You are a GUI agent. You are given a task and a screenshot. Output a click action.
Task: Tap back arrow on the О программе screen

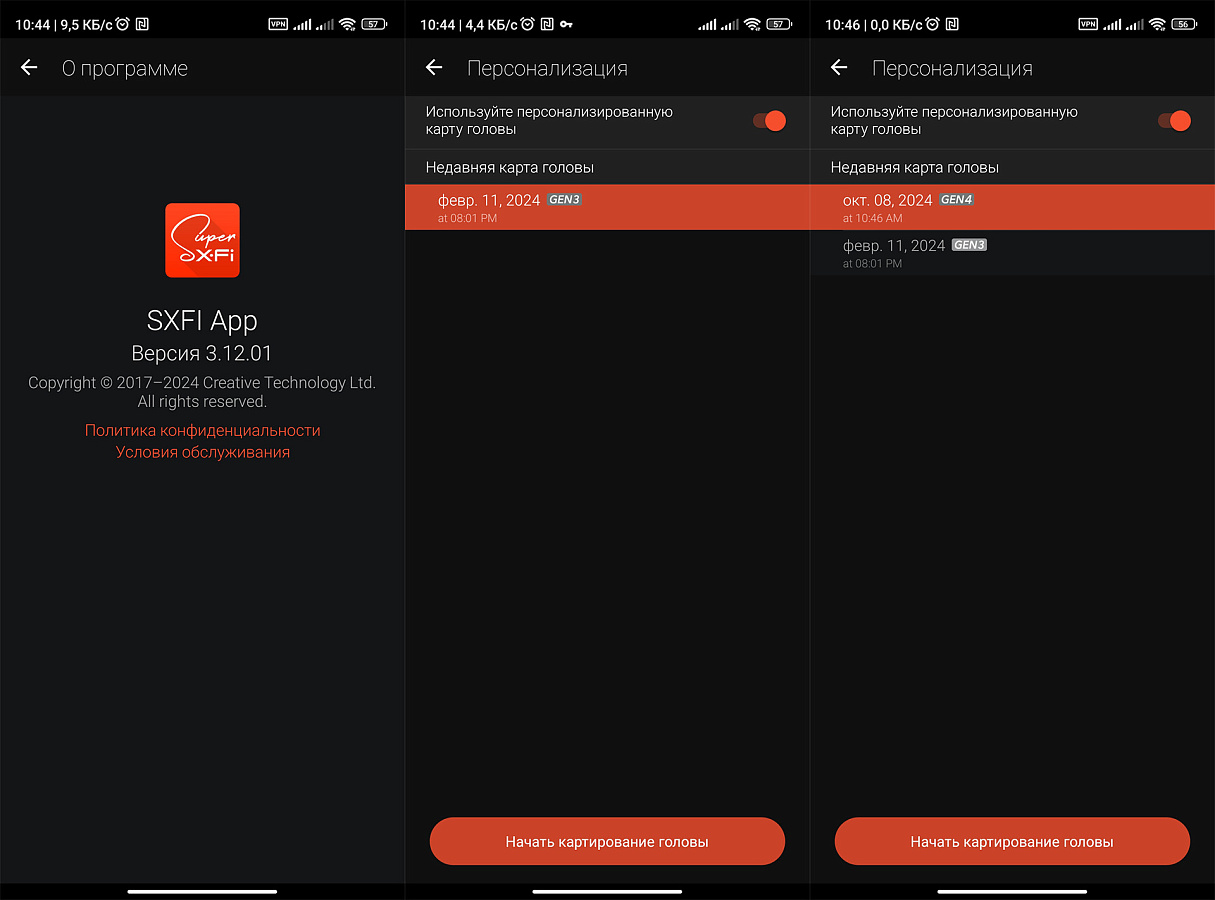pos(29,68)
